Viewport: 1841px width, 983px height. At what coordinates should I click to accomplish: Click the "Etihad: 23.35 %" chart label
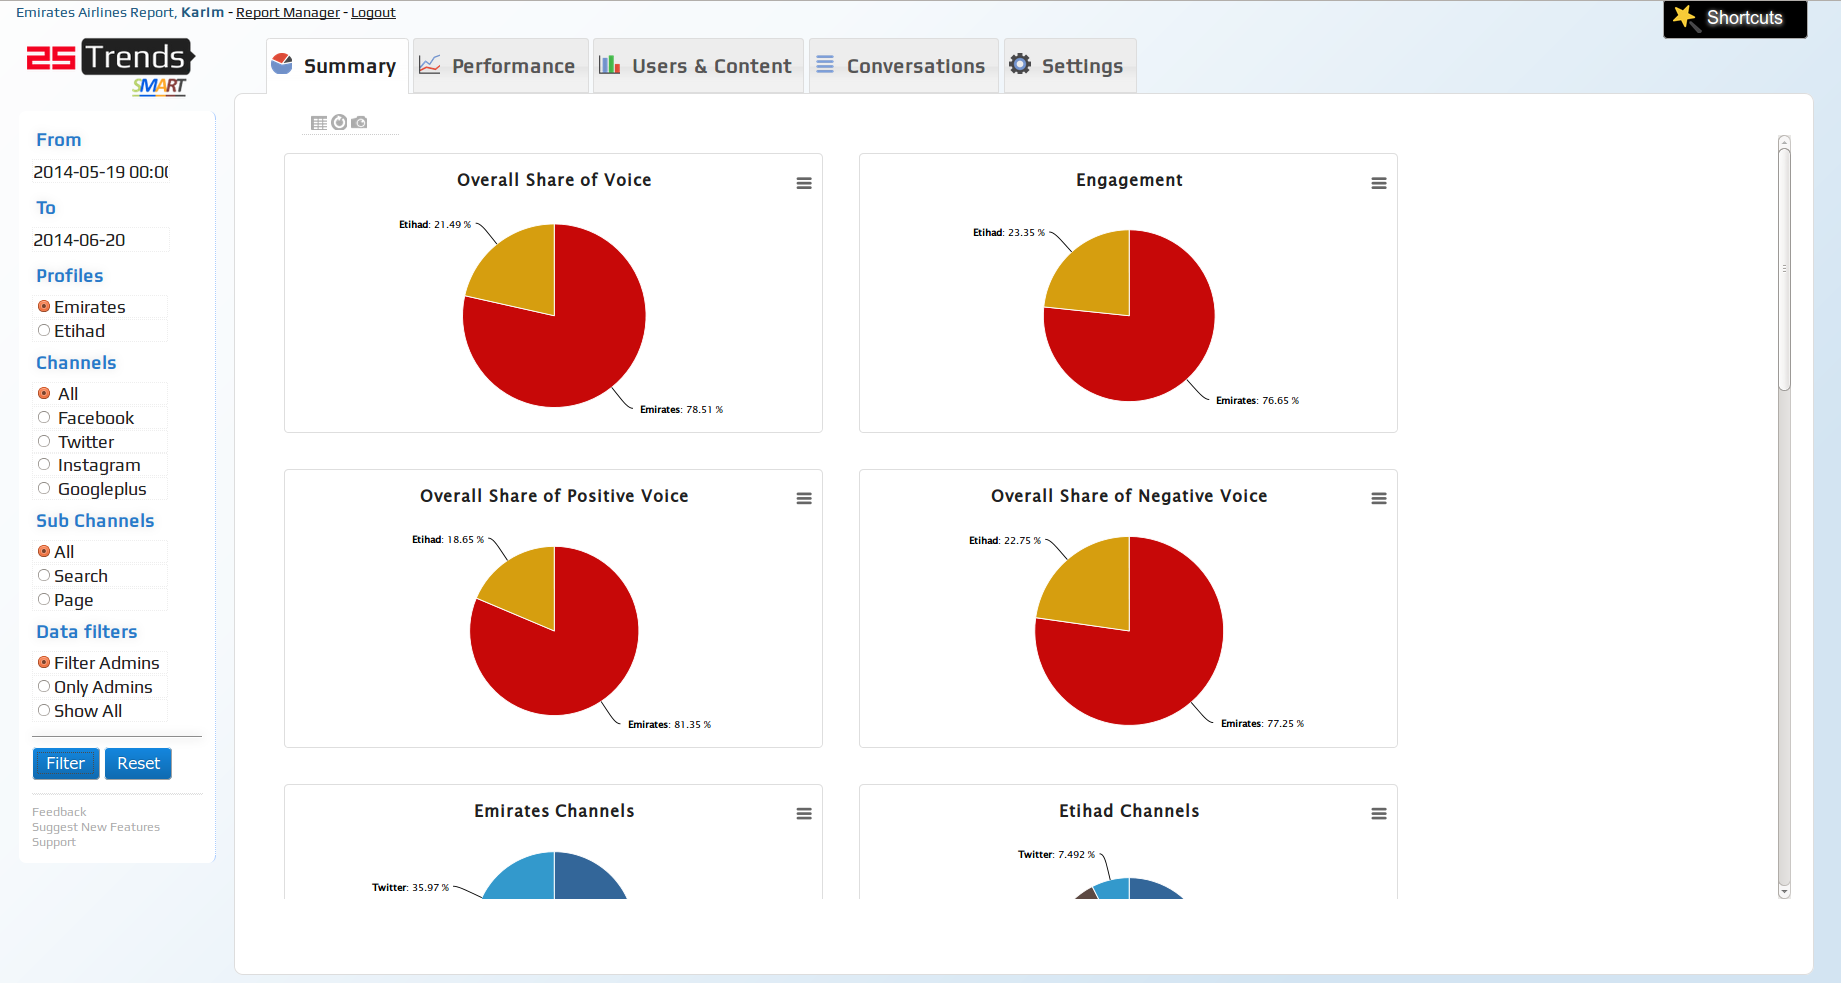1009,232
